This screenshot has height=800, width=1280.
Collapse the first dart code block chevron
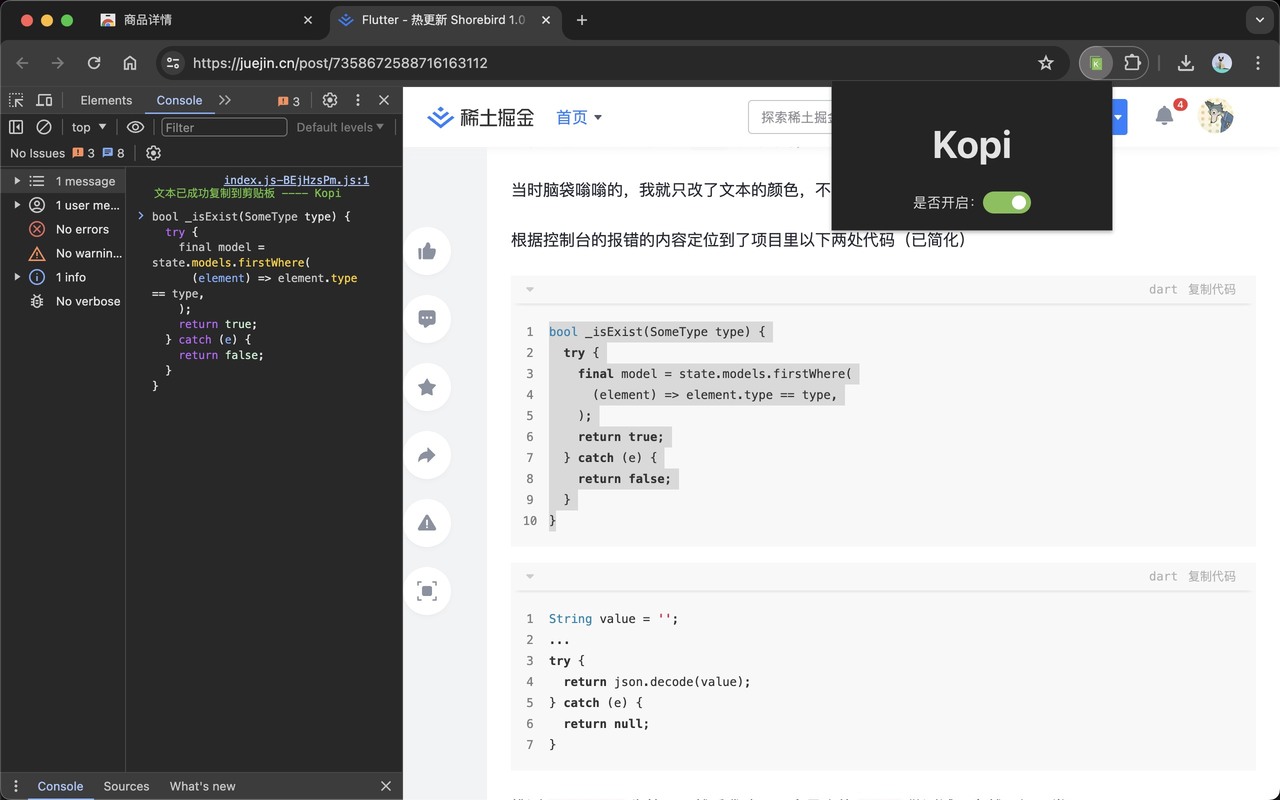click(x=530, y=289)
